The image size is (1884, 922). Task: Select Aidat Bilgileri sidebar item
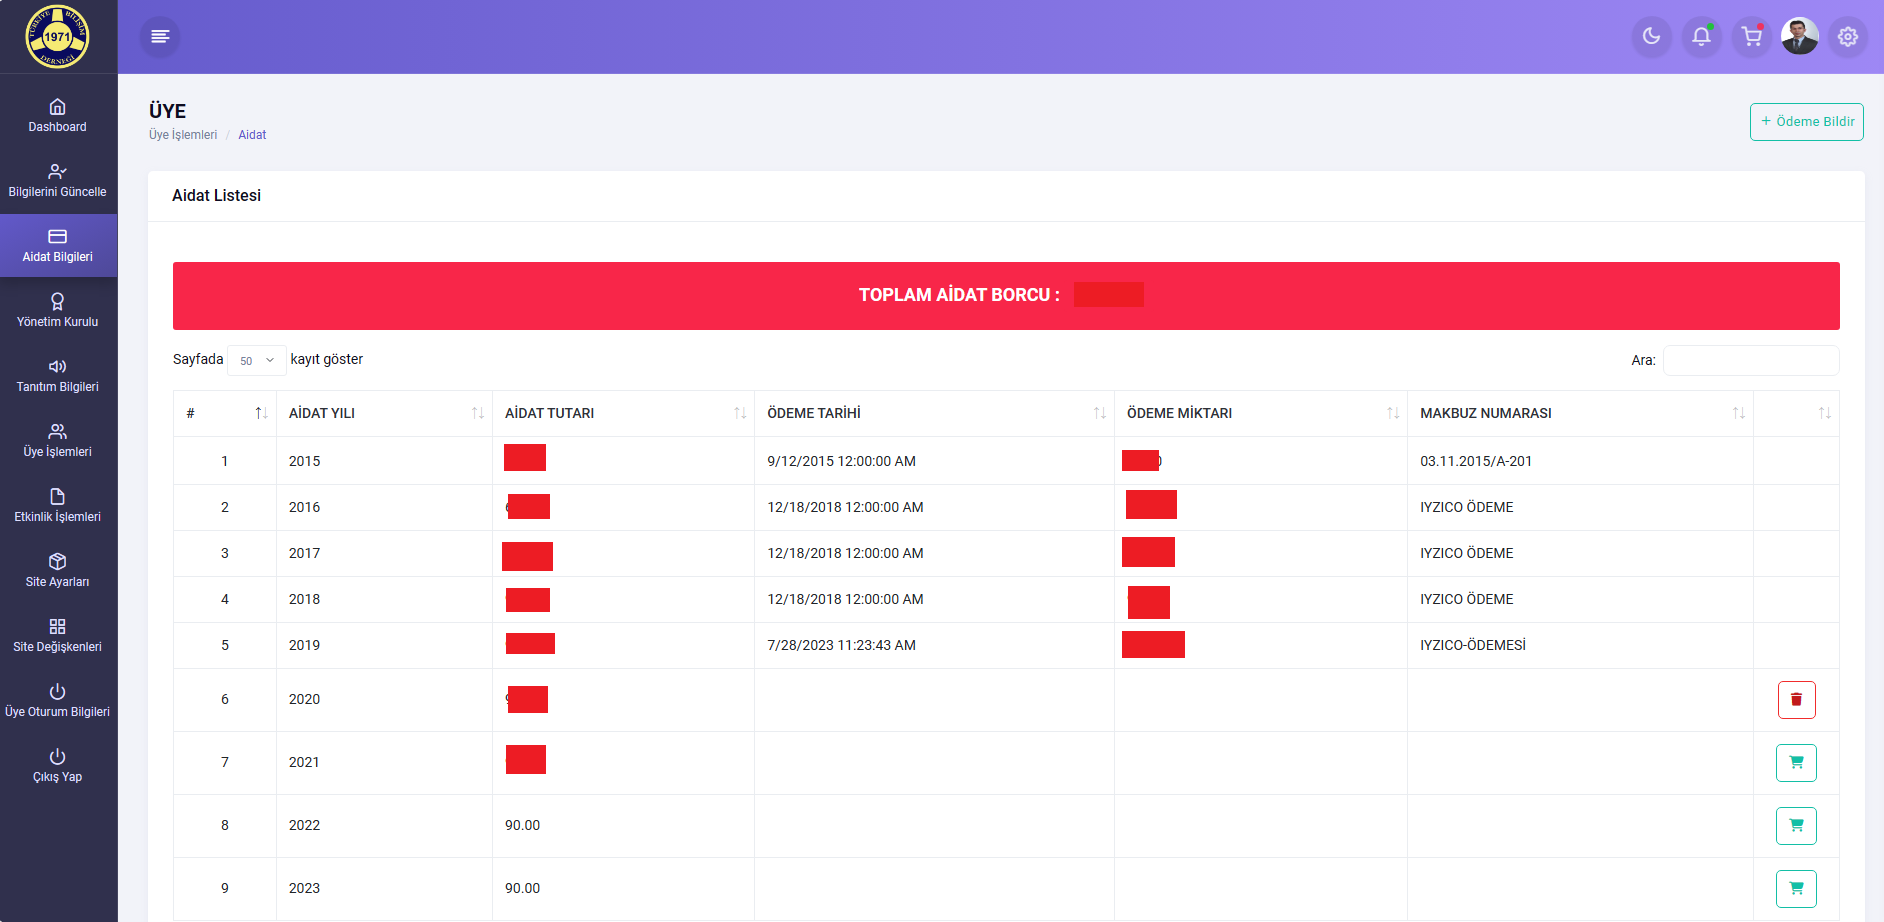pyautogui.click(x=58, y=246)
